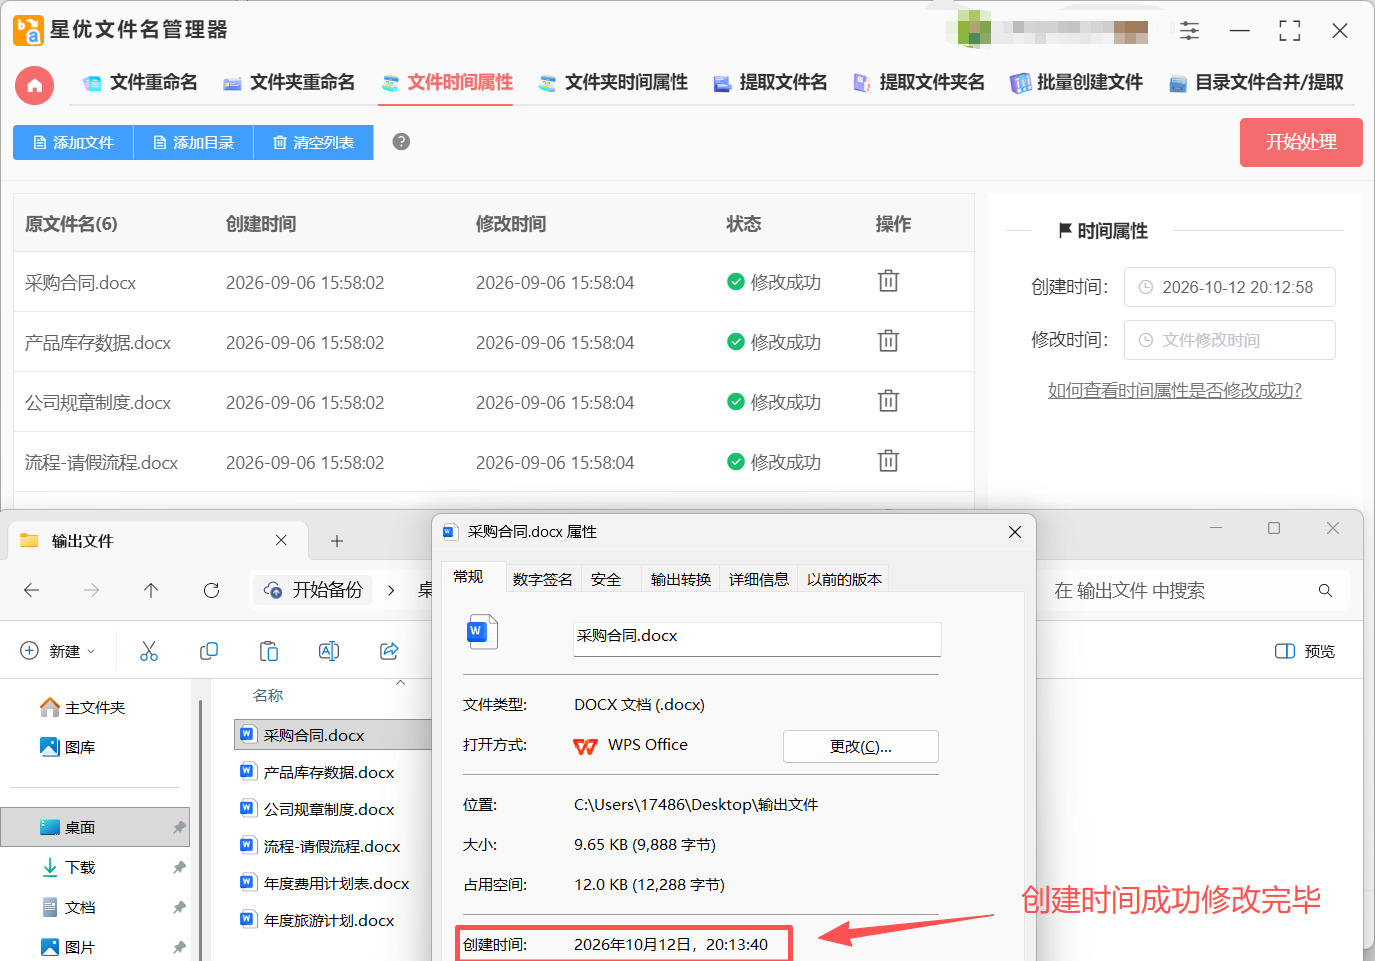Open the 新建 dropdown in Explorer
Screen dimensions: 1375x961
click(58, 651)
